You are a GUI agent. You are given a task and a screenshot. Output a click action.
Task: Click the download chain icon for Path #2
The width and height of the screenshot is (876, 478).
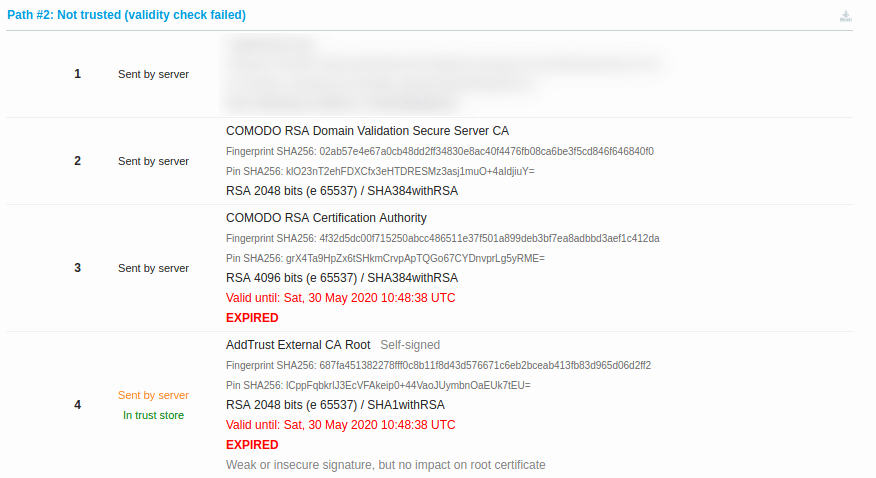(846, 16)
